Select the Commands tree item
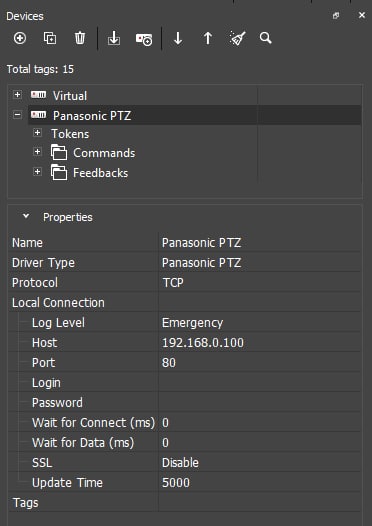This screenshot has height=526, width=372. tap(104, 153)
